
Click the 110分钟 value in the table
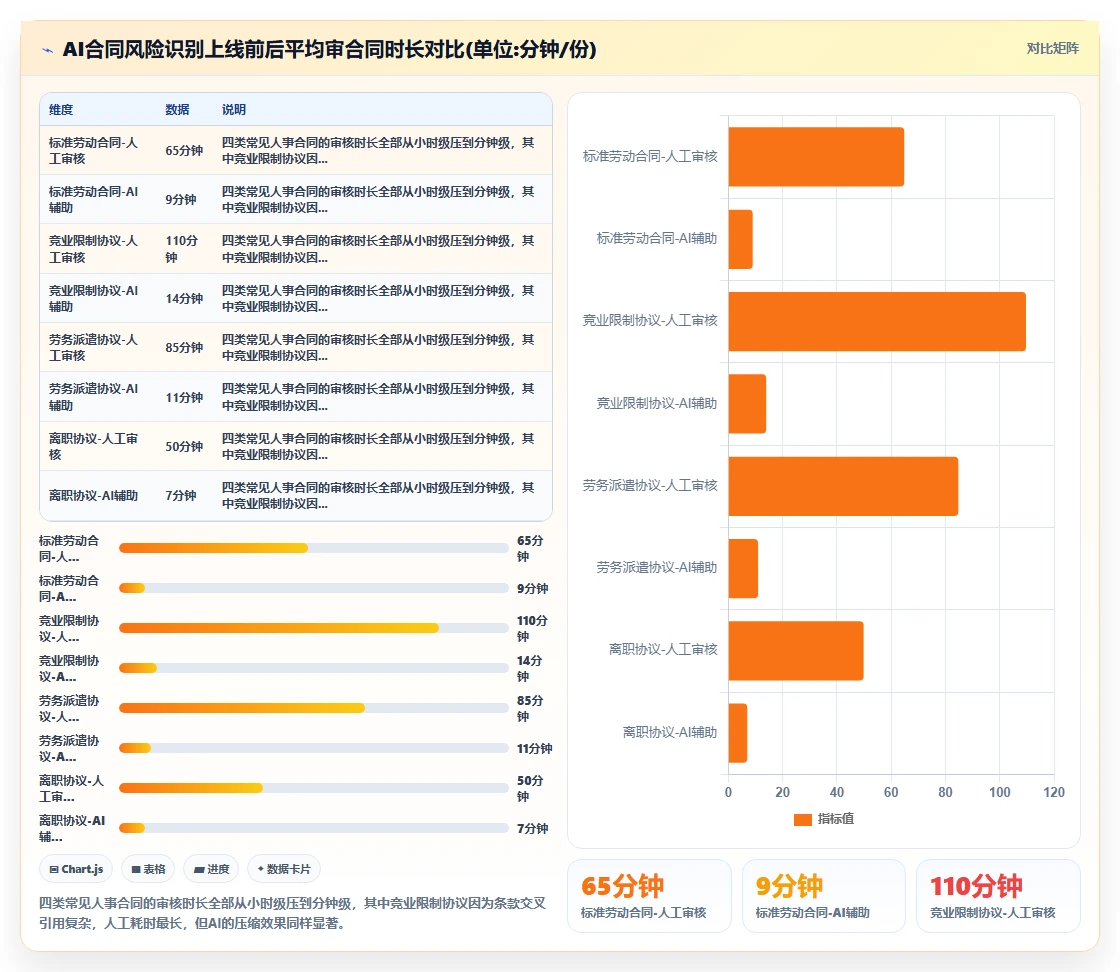click(x=181, y=249)
